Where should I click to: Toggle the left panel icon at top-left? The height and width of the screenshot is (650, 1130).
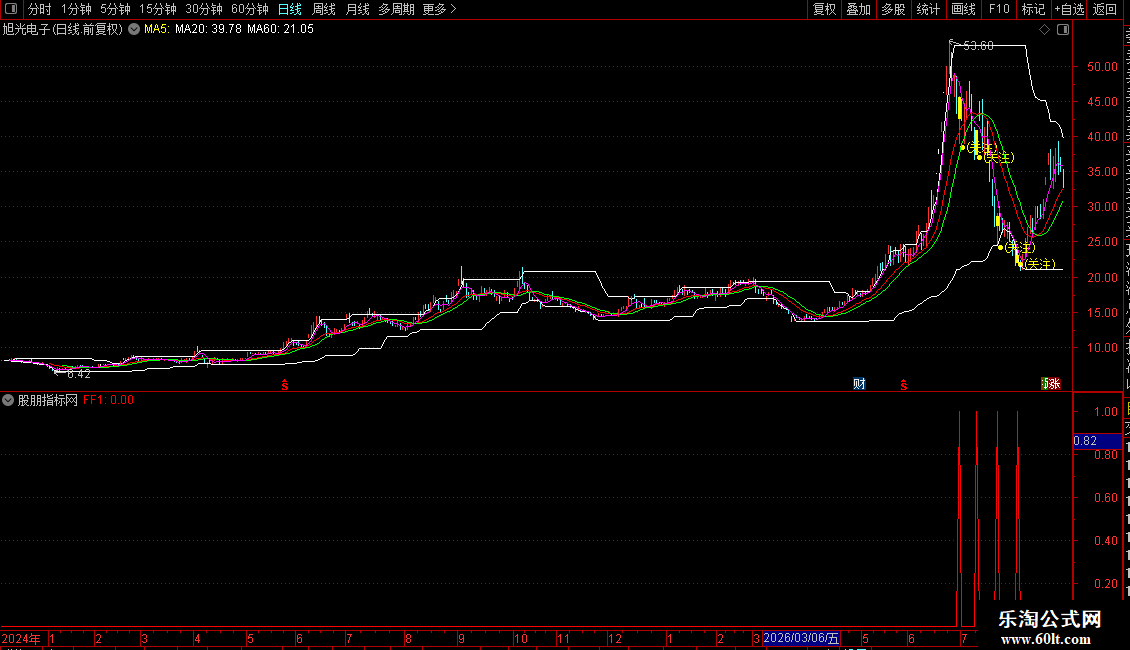pos(11,9)
